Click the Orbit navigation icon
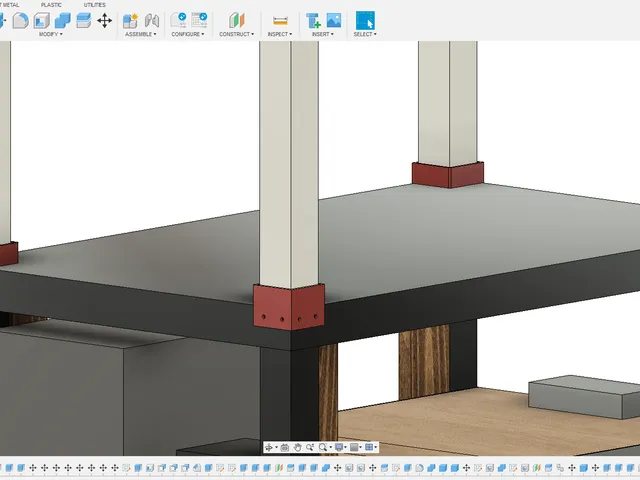Image resolution: width=640 pixels, height=480 pixels. click(x=269, y=447)
